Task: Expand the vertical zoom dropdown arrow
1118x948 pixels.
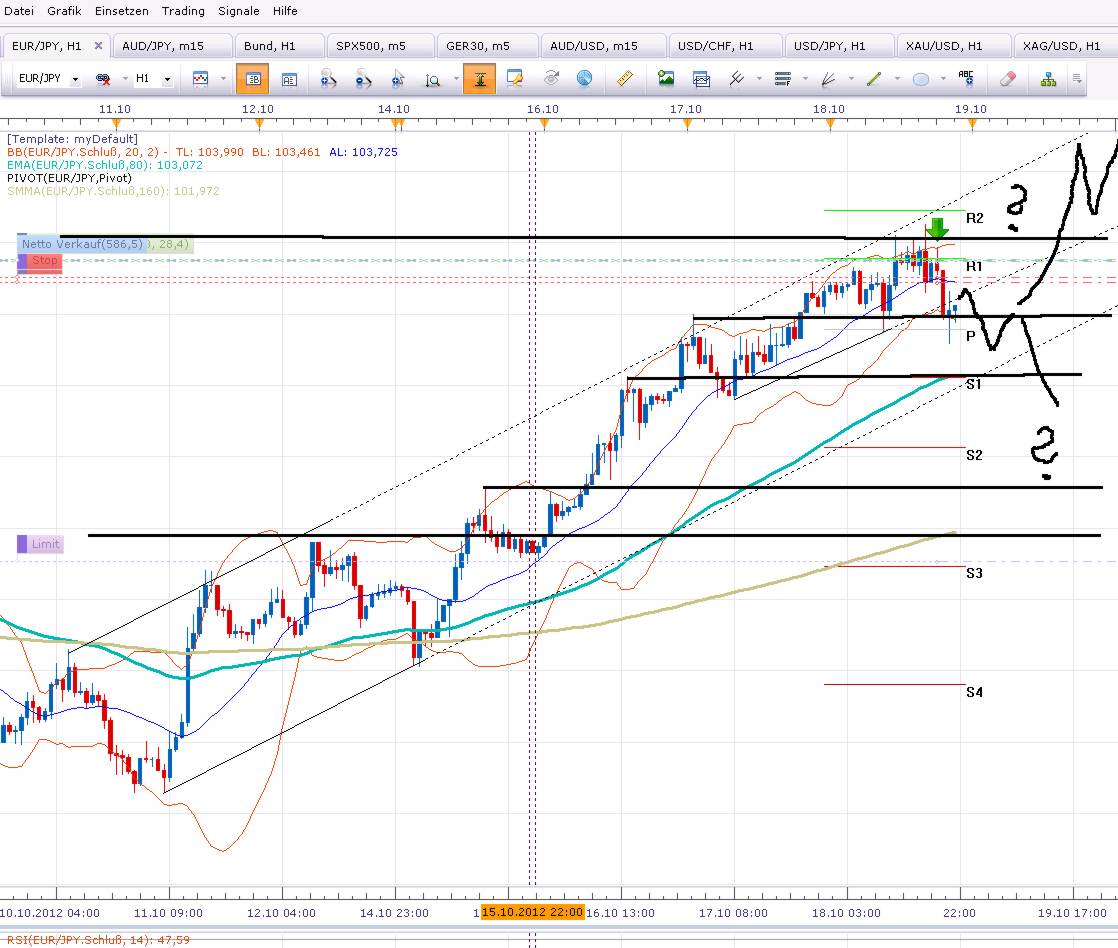Action: [456, 79]
